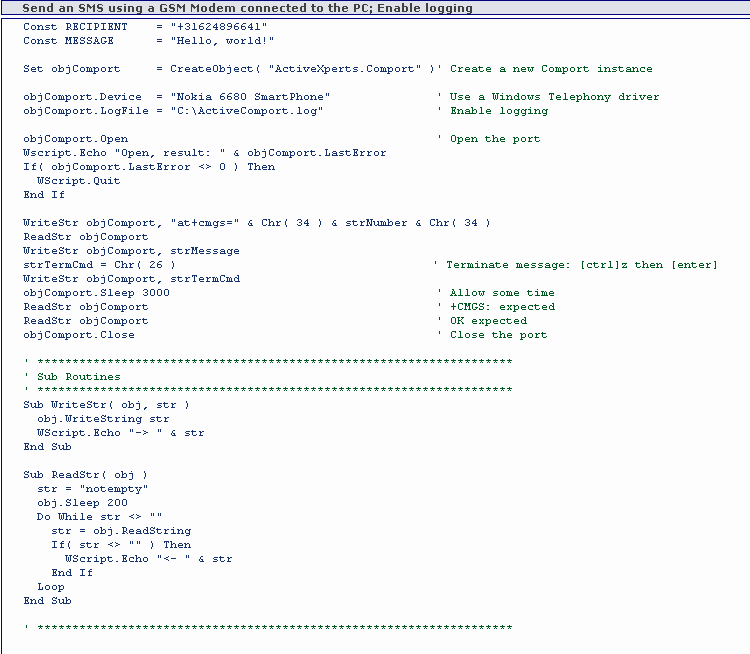Click WriteStr objComport, strMessage line
750x654 pixels.
[131, 251]
